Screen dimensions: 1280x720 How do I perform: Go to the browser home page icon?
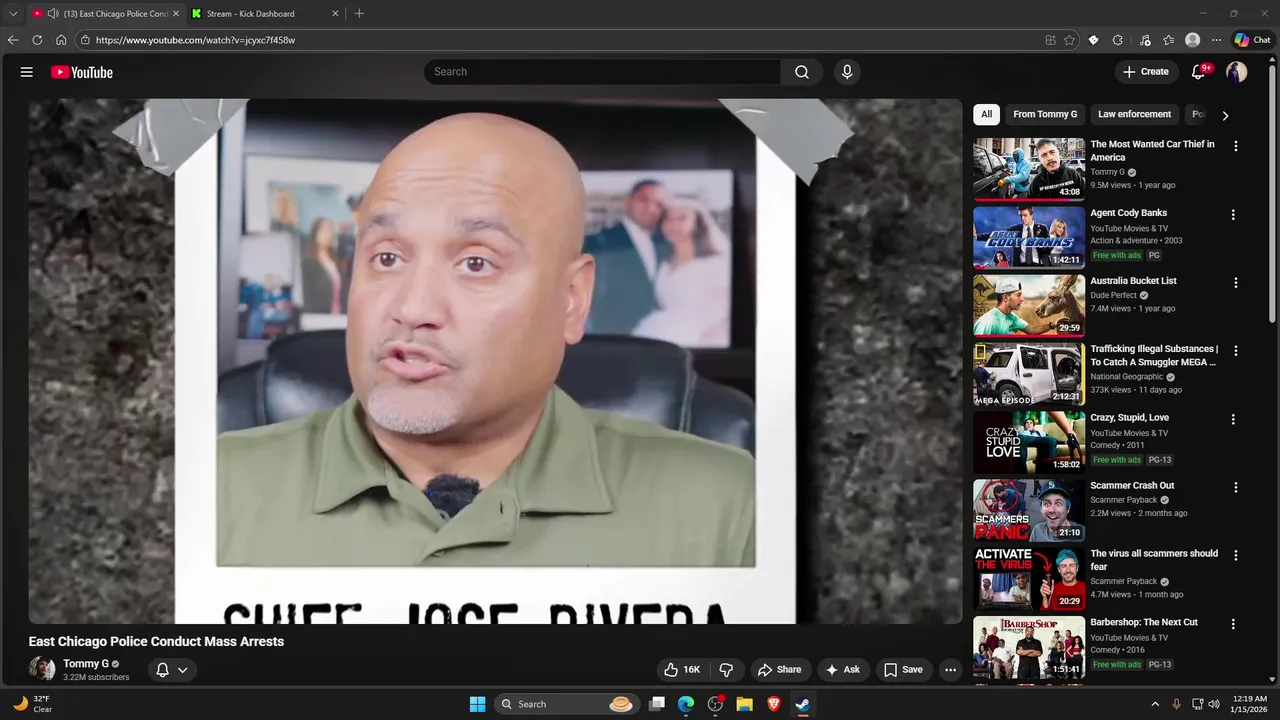[61, 40]
